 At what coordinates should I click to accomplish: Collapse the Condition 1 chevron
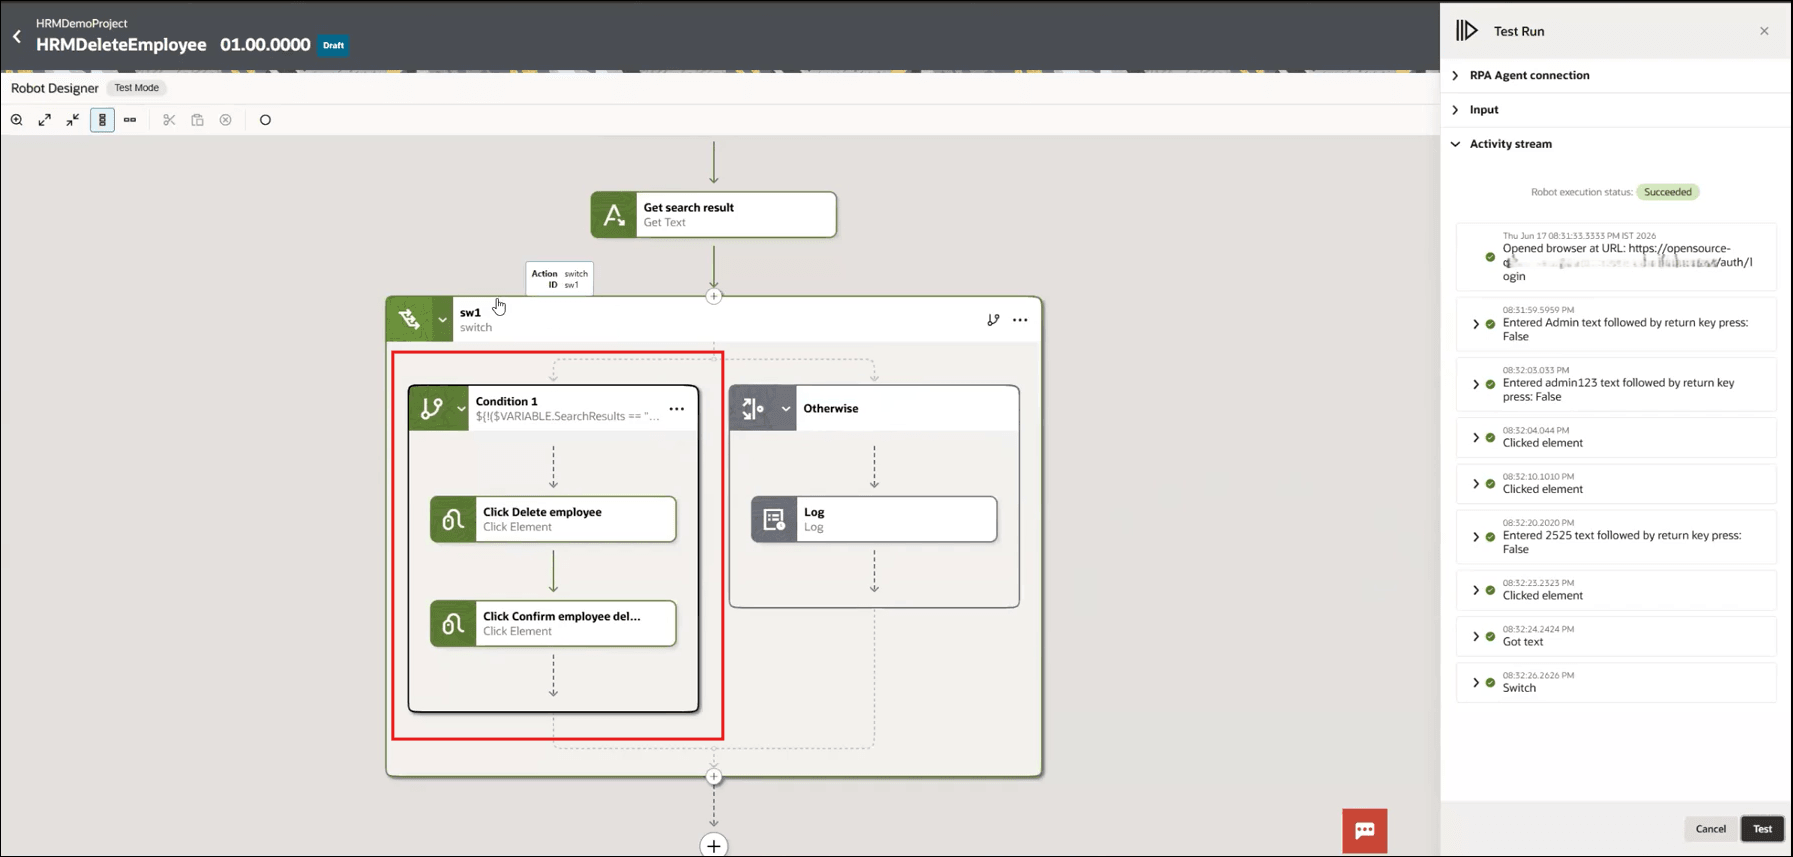[x=461, y=409]
